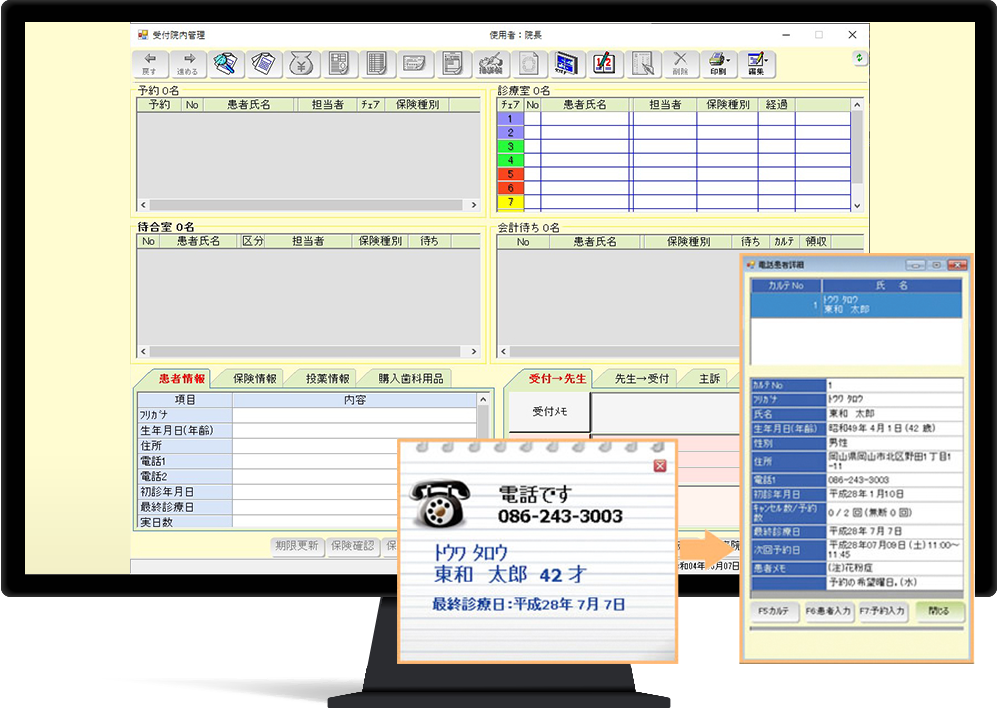This screenshot has width=1000, height=708.
Task: Click the green refresh icon at top right
Action: pyautogui.click(x=860, y=59)
